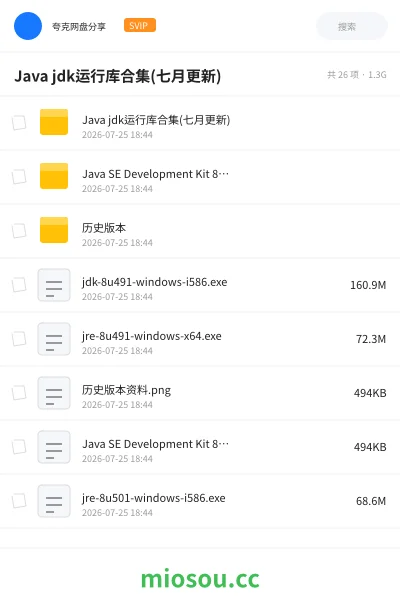Screen dimensions: 400x600
Task: Click the 历史版本 folder icon
Action: [x=54, y=230]
